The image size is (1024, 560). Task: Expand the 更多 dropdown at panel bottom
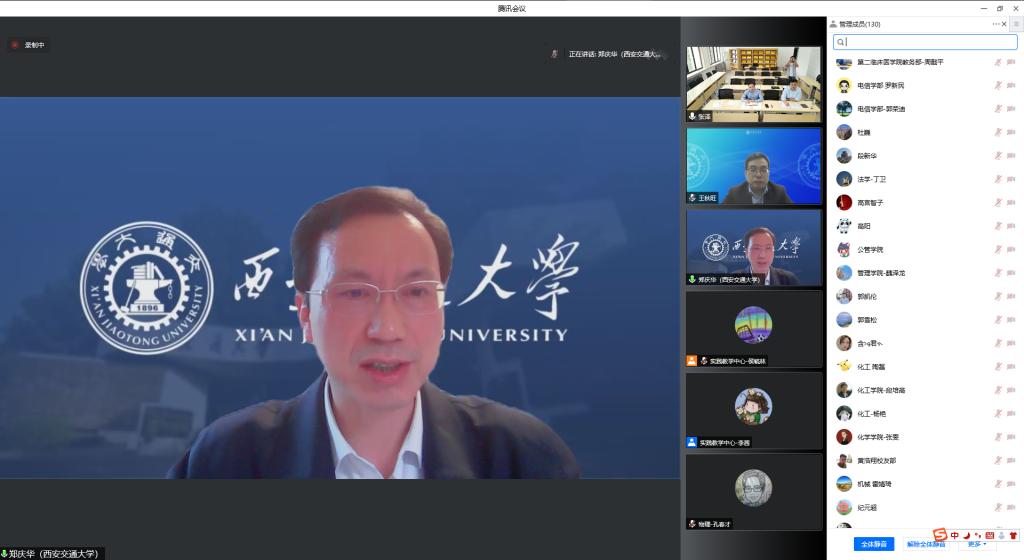pos(978,544)
